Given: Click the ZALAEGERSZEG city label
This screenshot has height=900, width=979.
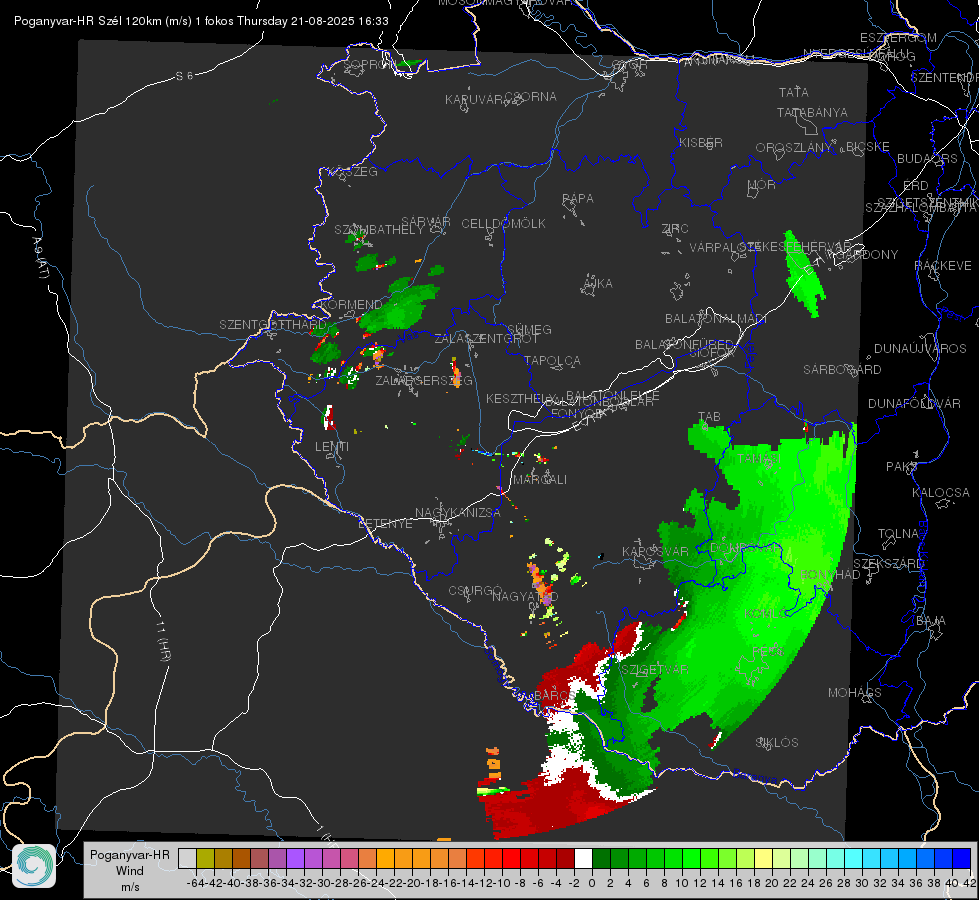Looking at the screenshot, I should 424,380.
